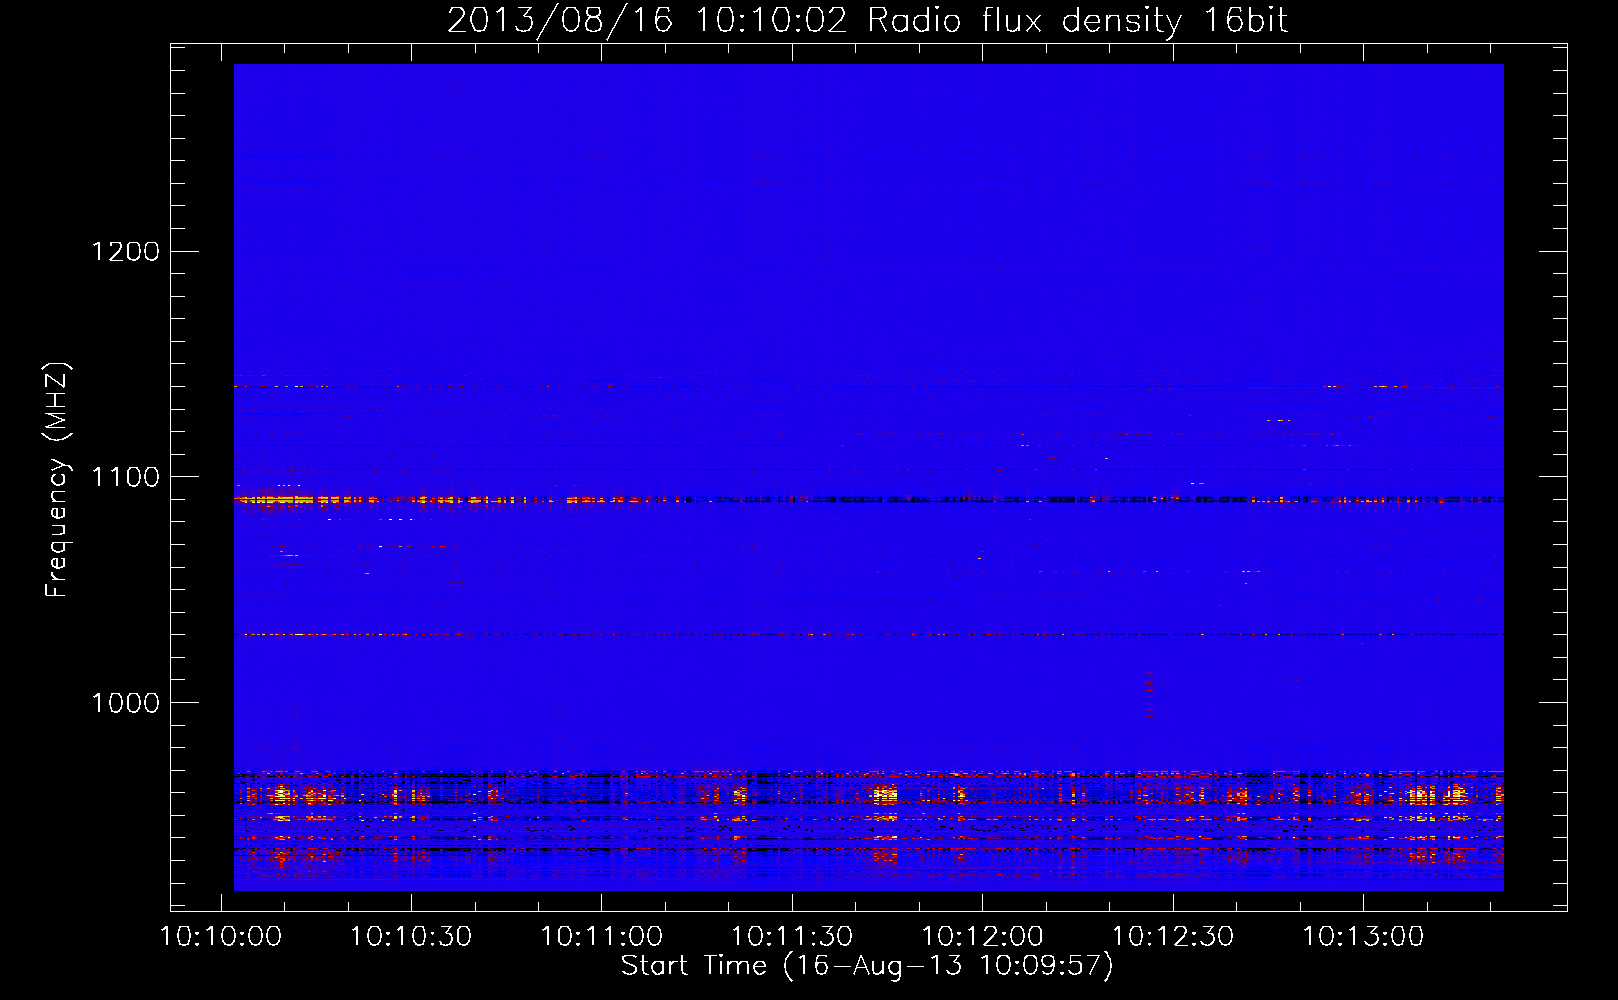Click the 1000 frequency tick label
The height and width of the screenshot is (1000, 1618).
coord(125,703)
